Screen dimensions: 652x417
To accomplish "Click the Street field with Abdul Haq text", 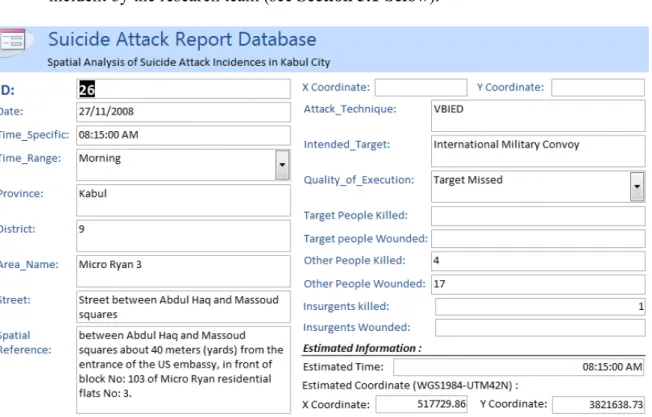I will [x=183, y=307].
